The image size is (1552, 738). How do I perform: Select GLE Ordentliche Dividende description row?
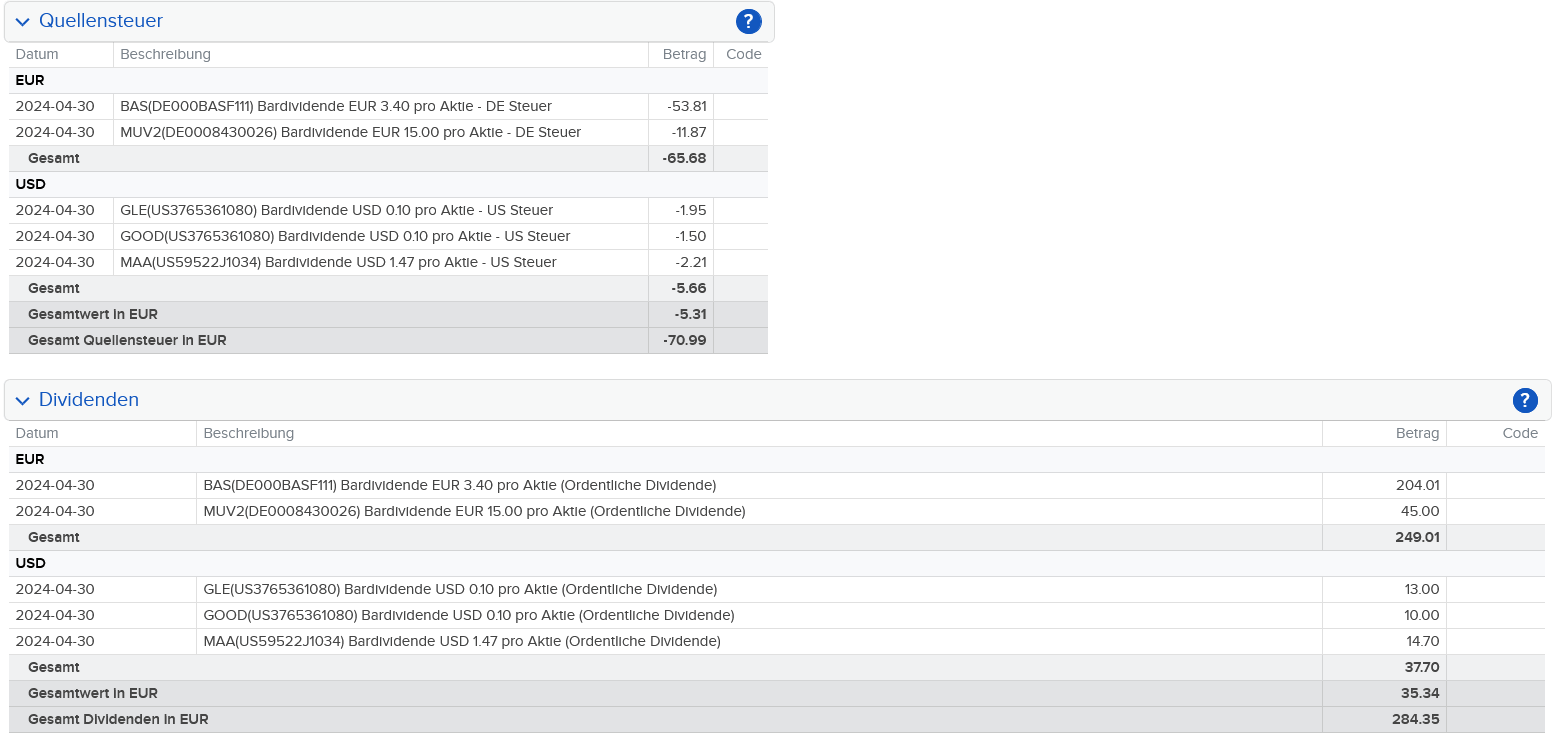coord(460,589)
